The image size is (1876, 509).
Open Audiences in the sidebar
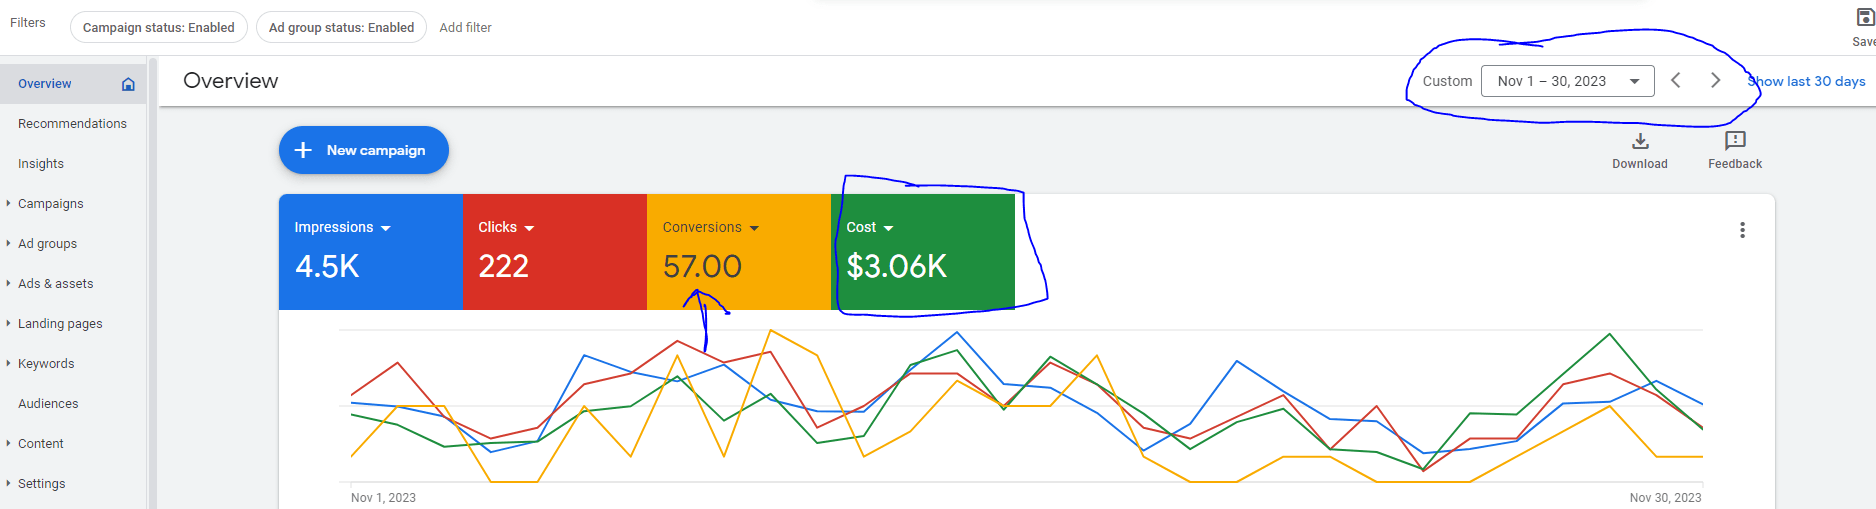point(48,404)
